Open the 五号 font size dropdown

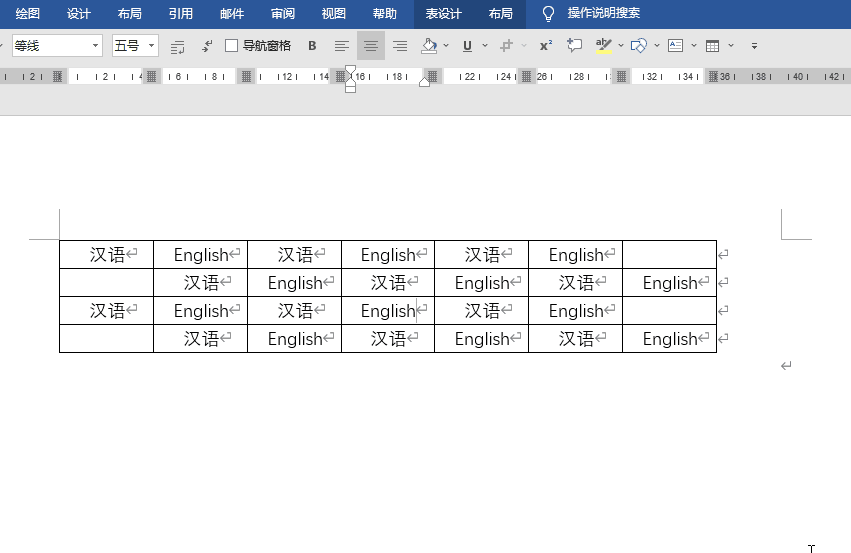(x=151, y=46)
